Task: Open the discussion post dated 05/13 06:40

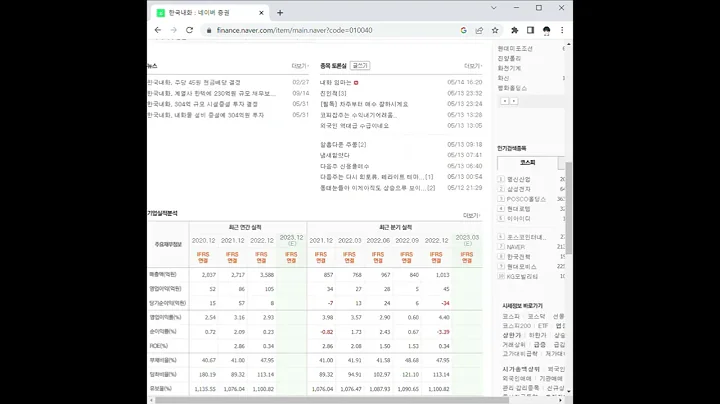Action: (x=344, y=166)
